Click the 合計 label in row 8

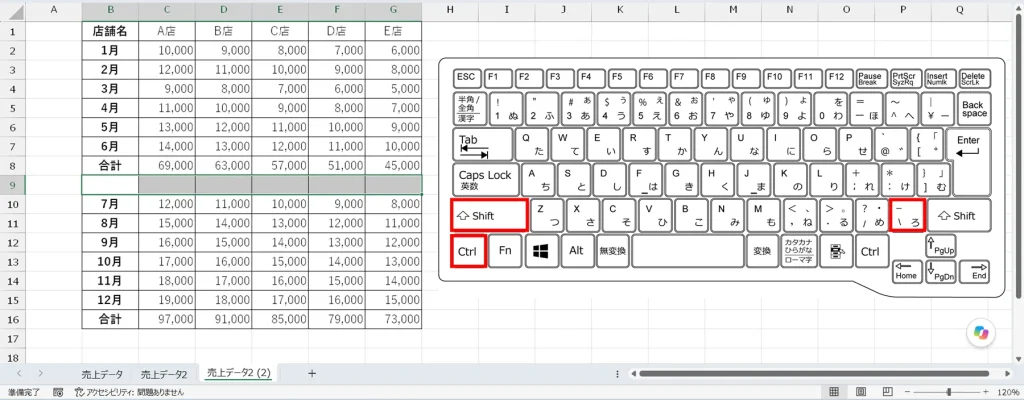tap(110, 165)
